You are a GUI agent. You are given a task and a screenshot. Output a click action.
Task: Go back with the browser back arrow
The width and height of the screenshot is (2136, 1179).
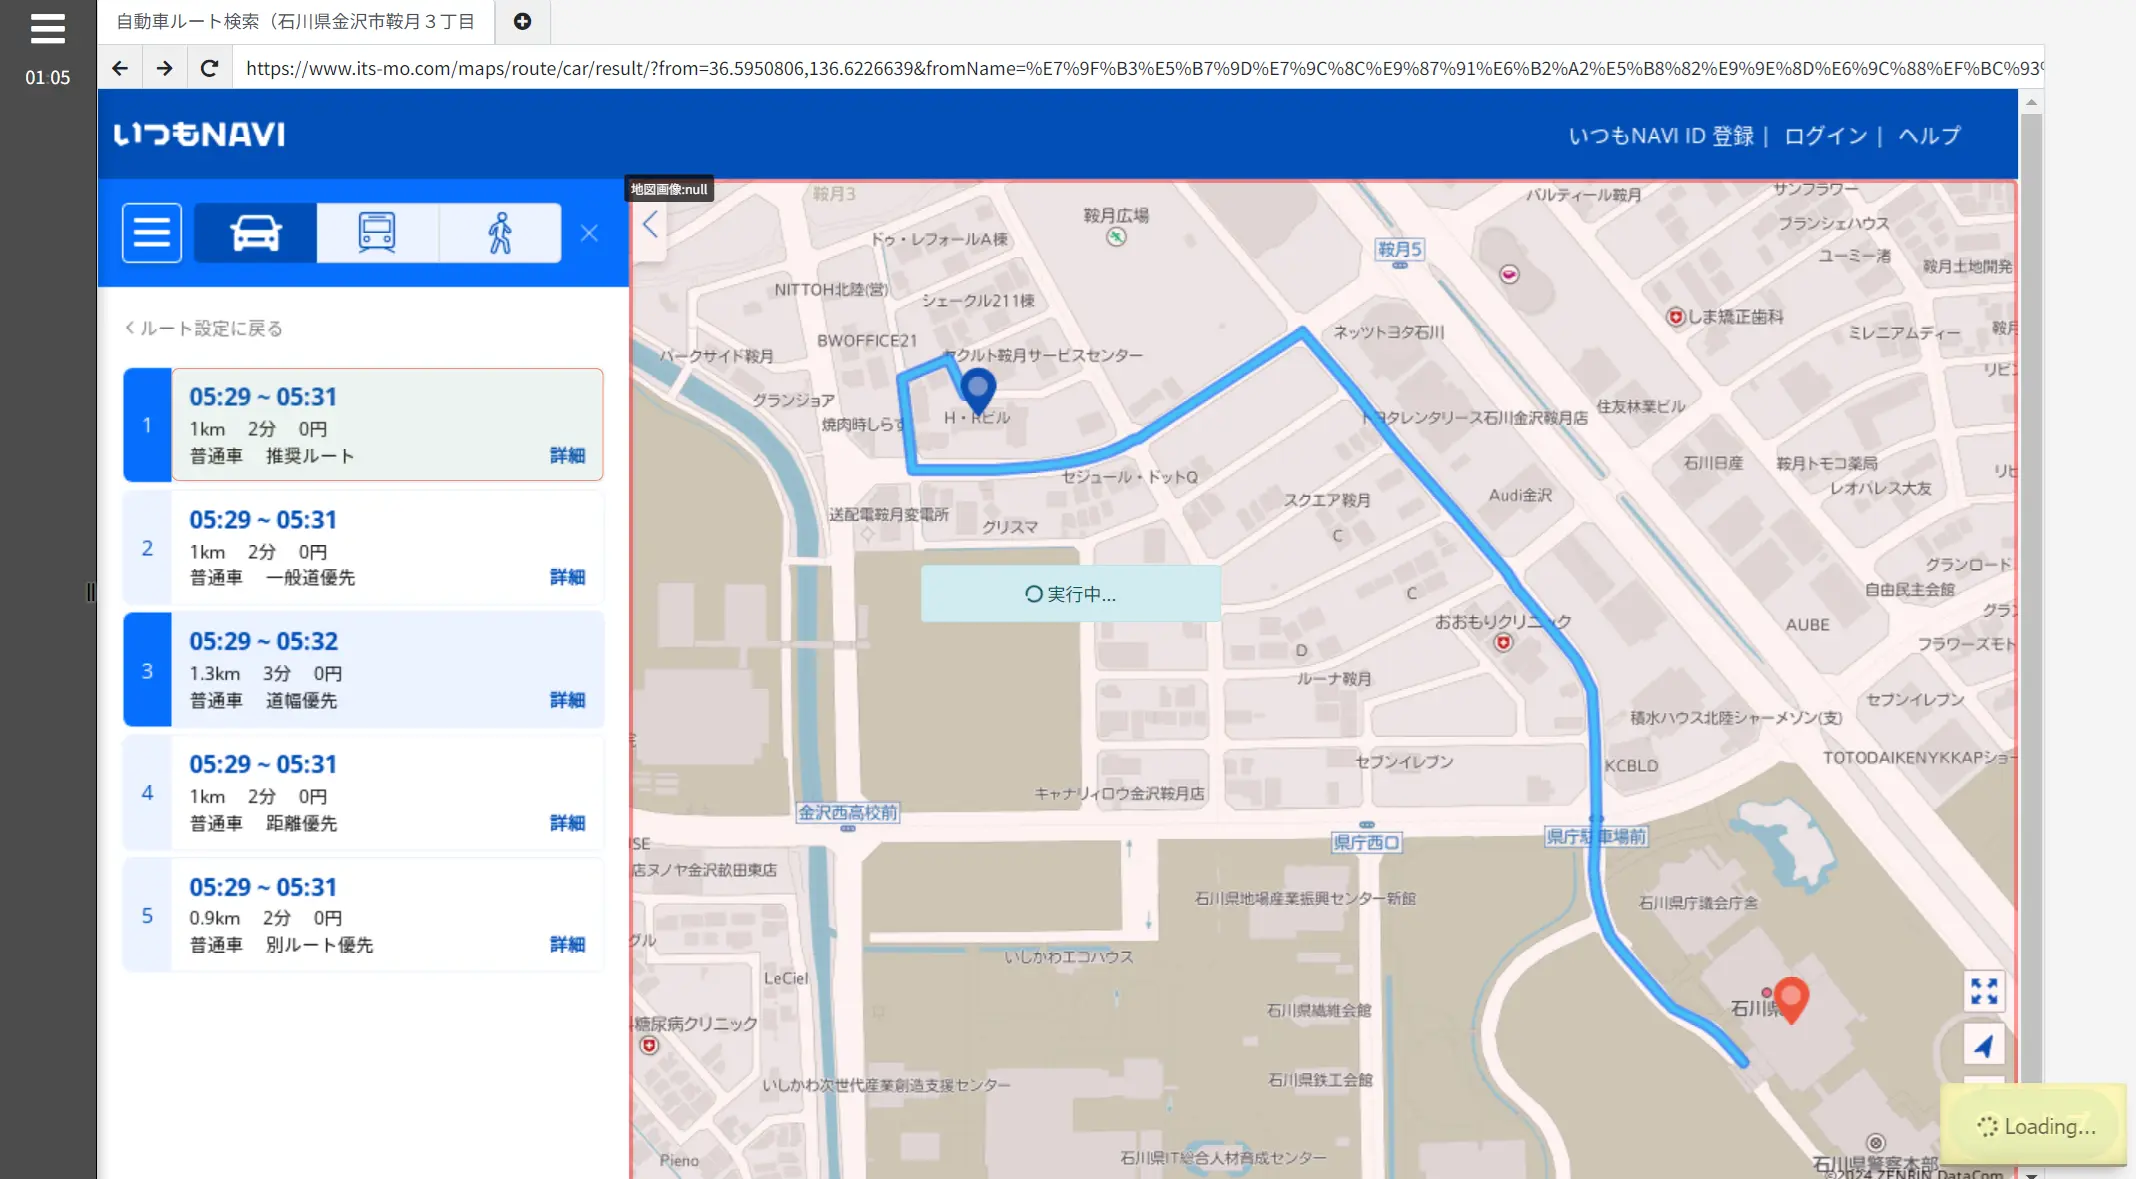pyautogui.click(x=120, y=68)
